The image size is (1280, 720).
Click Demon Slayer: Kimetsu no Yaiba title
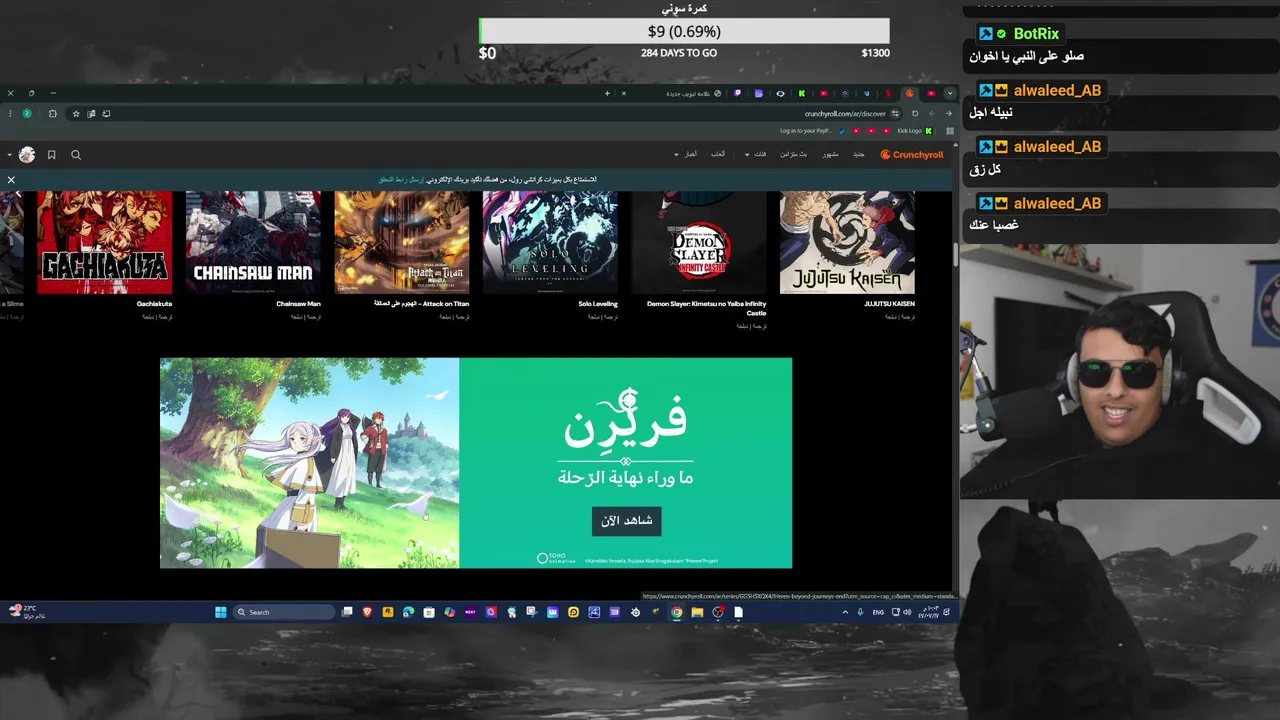[706, 308]
